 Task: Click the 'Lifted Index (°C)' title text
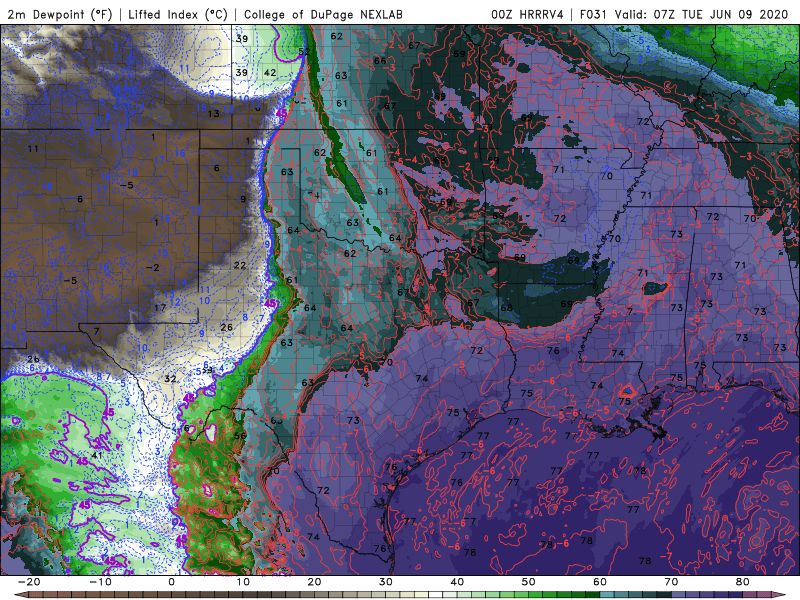[x=178, y=14]
